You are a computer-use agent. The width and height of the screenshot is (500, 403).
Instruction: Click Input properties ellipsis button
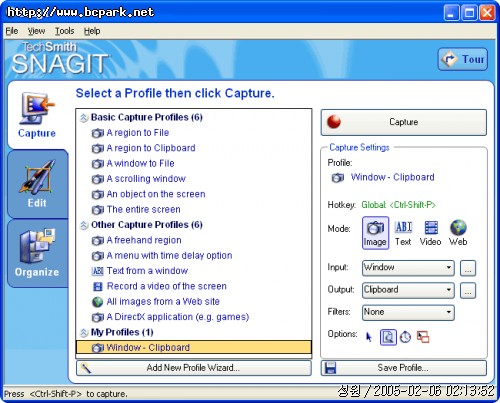pyautogui.click(x=468, y=268)
